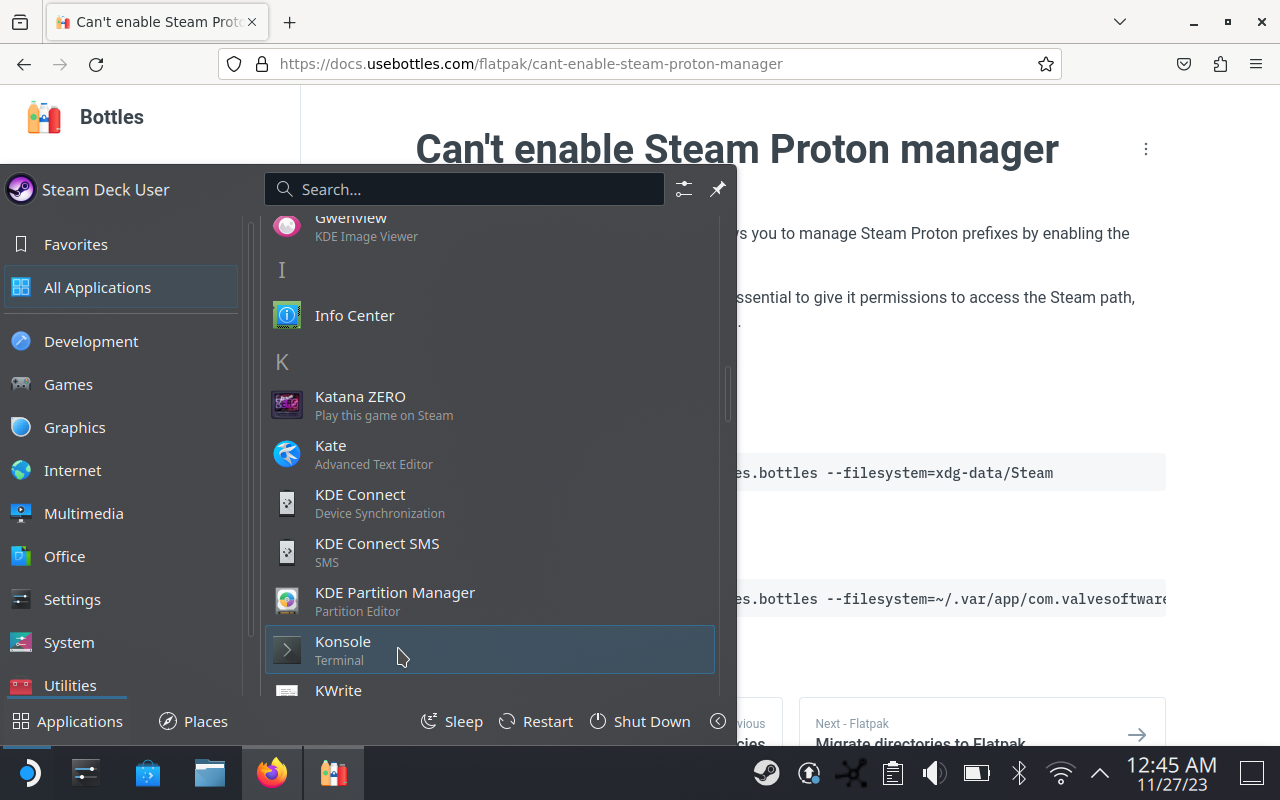Open Firefox extensions button

coord(1220,64)
